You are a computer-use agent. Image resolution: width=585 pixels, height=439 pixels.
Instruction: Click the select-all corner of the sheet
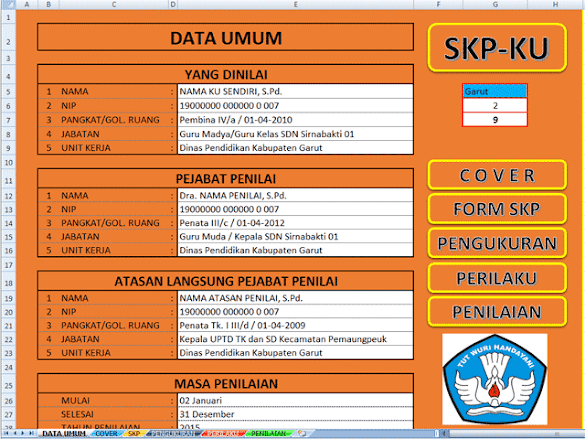click(x=8, y=4)
